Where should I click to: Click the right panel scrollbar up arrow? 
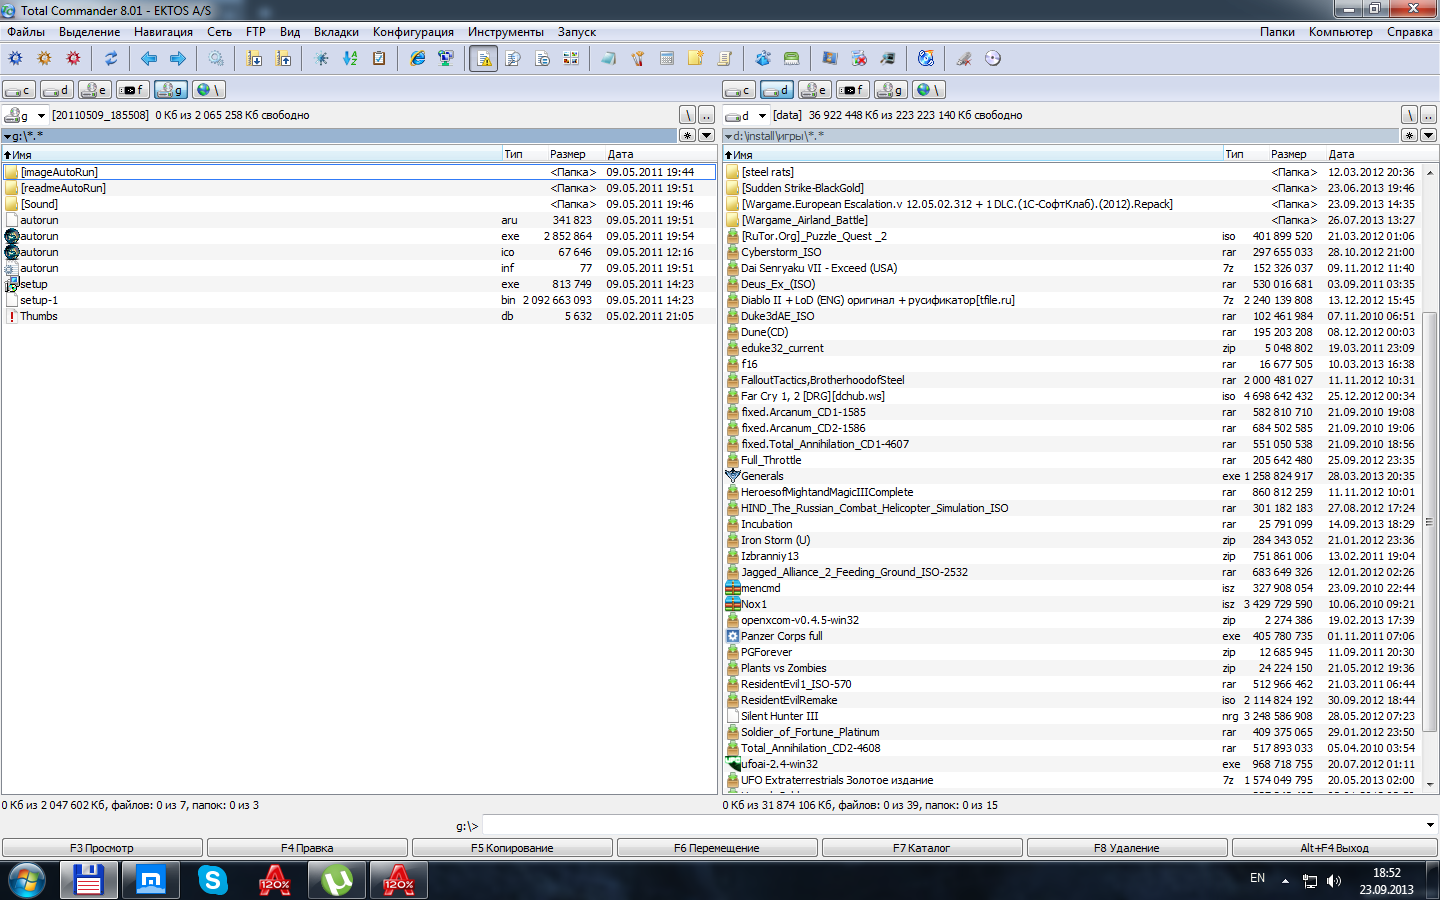point(1430,172)
